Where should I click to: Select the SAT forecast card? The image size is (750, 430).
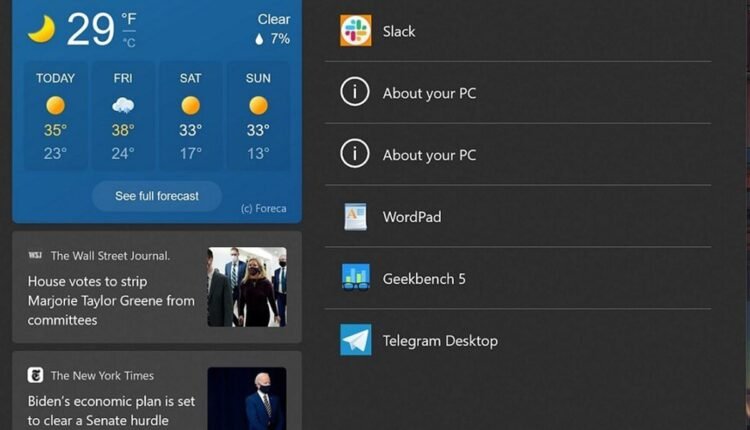pyautogui.click(x=190, y=116)
